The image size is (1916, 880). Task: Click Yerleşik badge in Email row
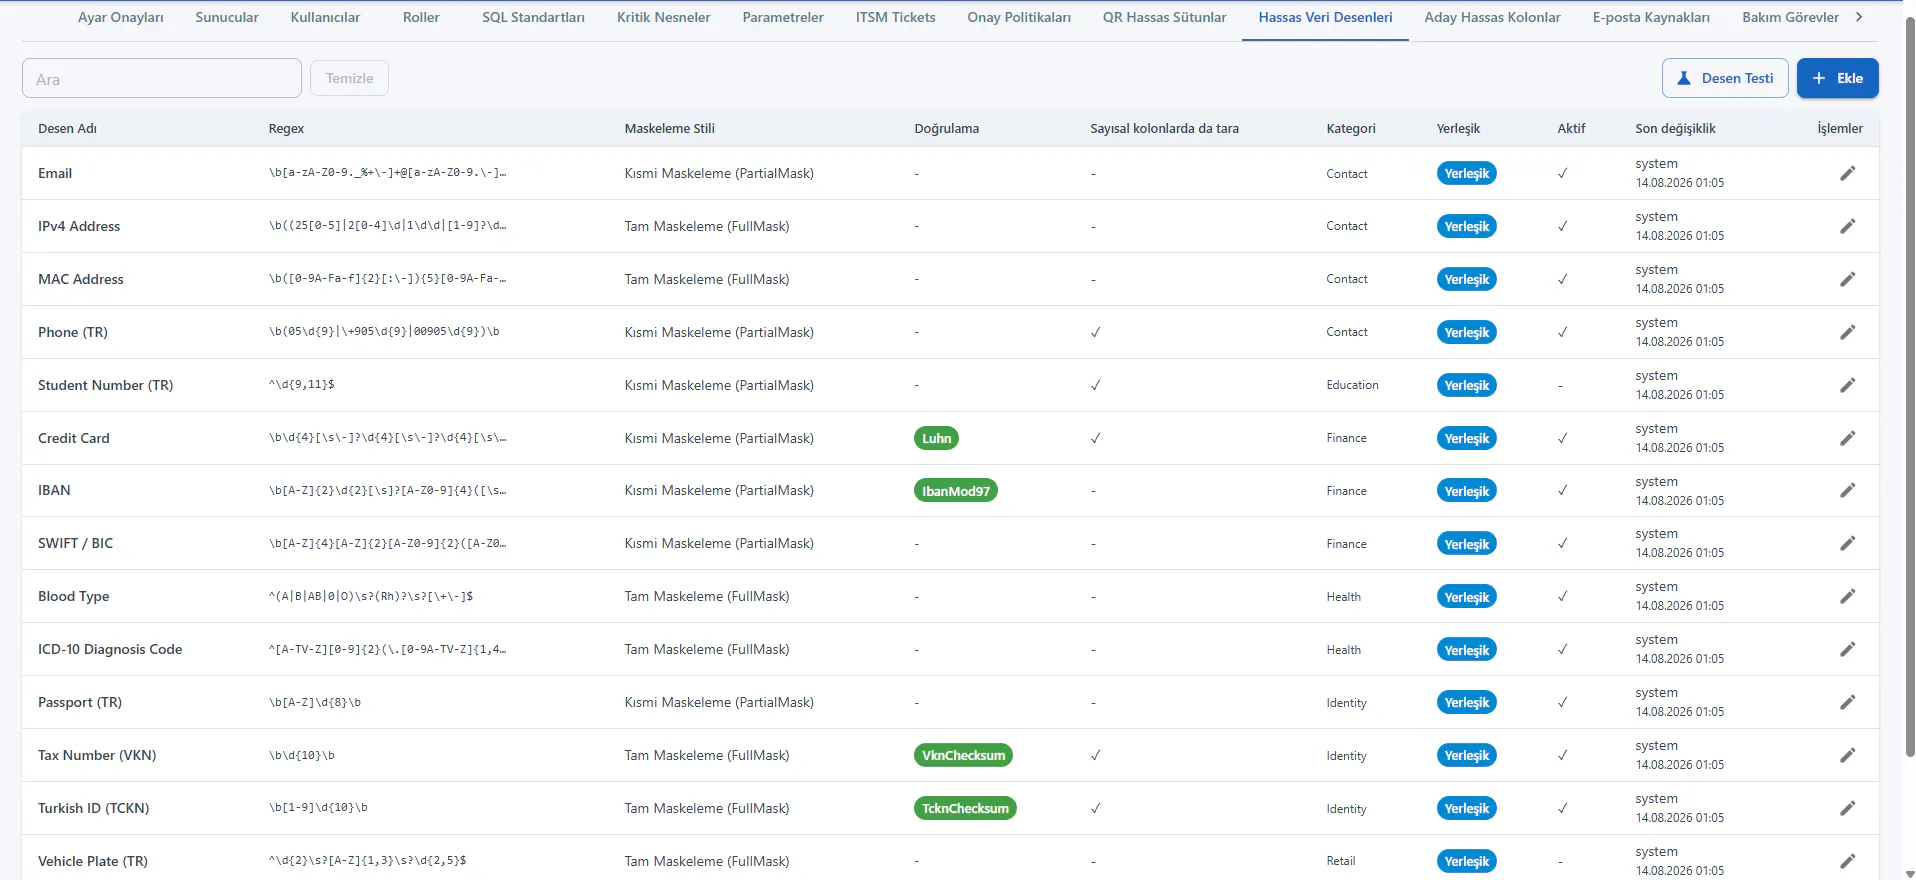coord(1466,173)
